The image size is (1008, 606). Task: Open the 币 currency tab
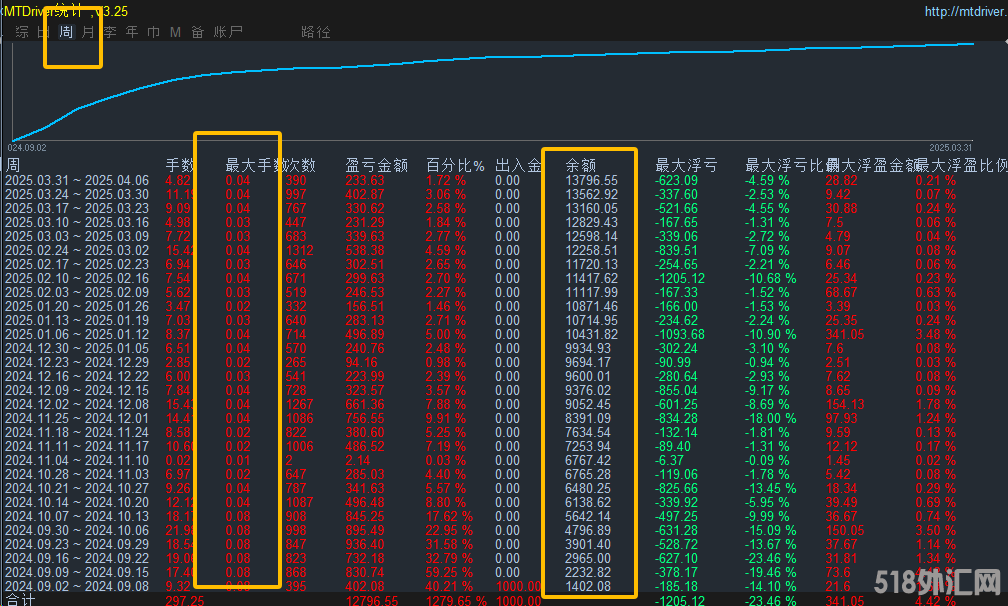pyautogui.click(x=154, y=31)
